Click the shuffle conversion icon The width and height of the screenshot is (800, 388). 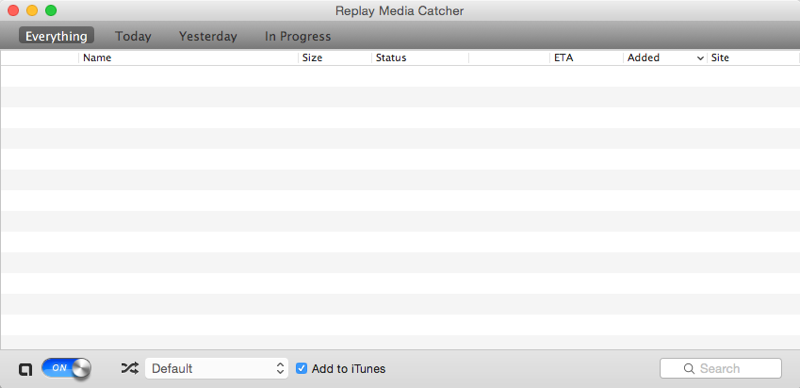(130, 368)
